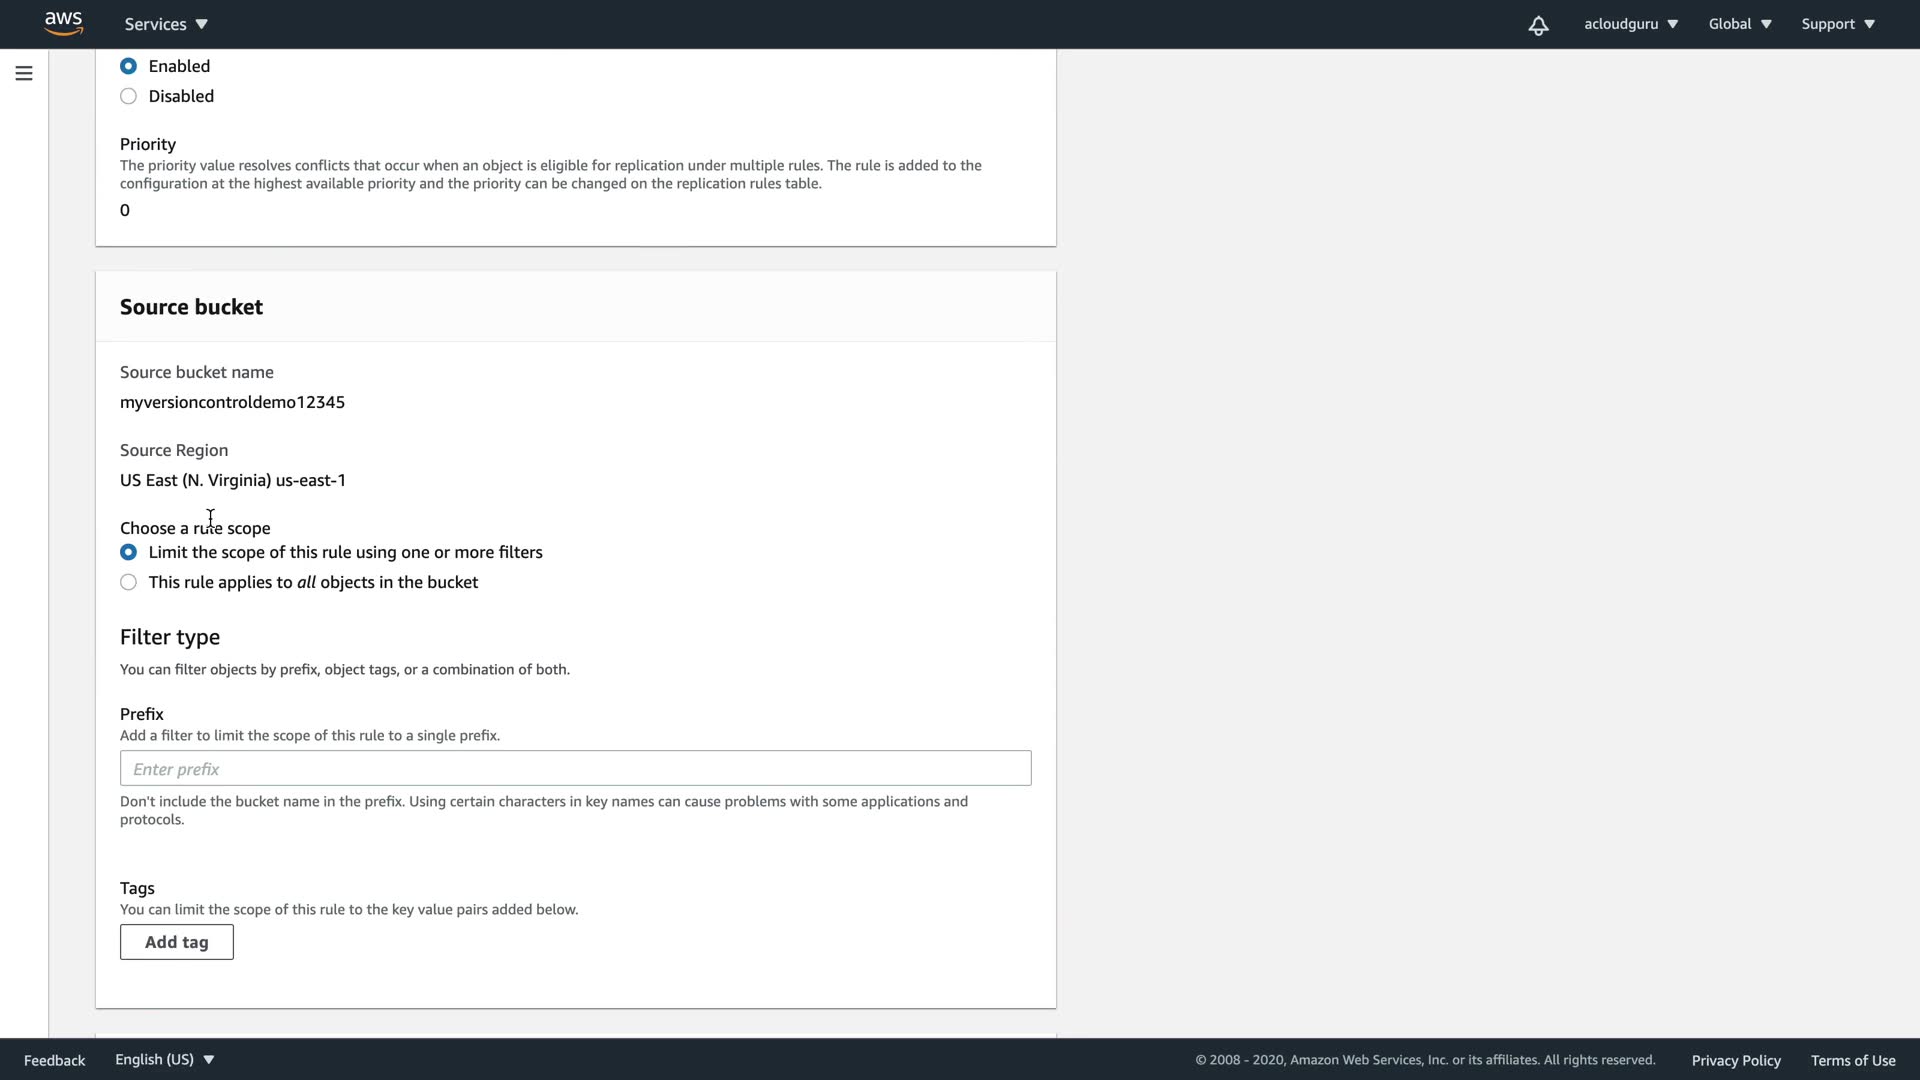Open the Support menu
This screenshot has width=1920, height=1080.
[1838, 24]
